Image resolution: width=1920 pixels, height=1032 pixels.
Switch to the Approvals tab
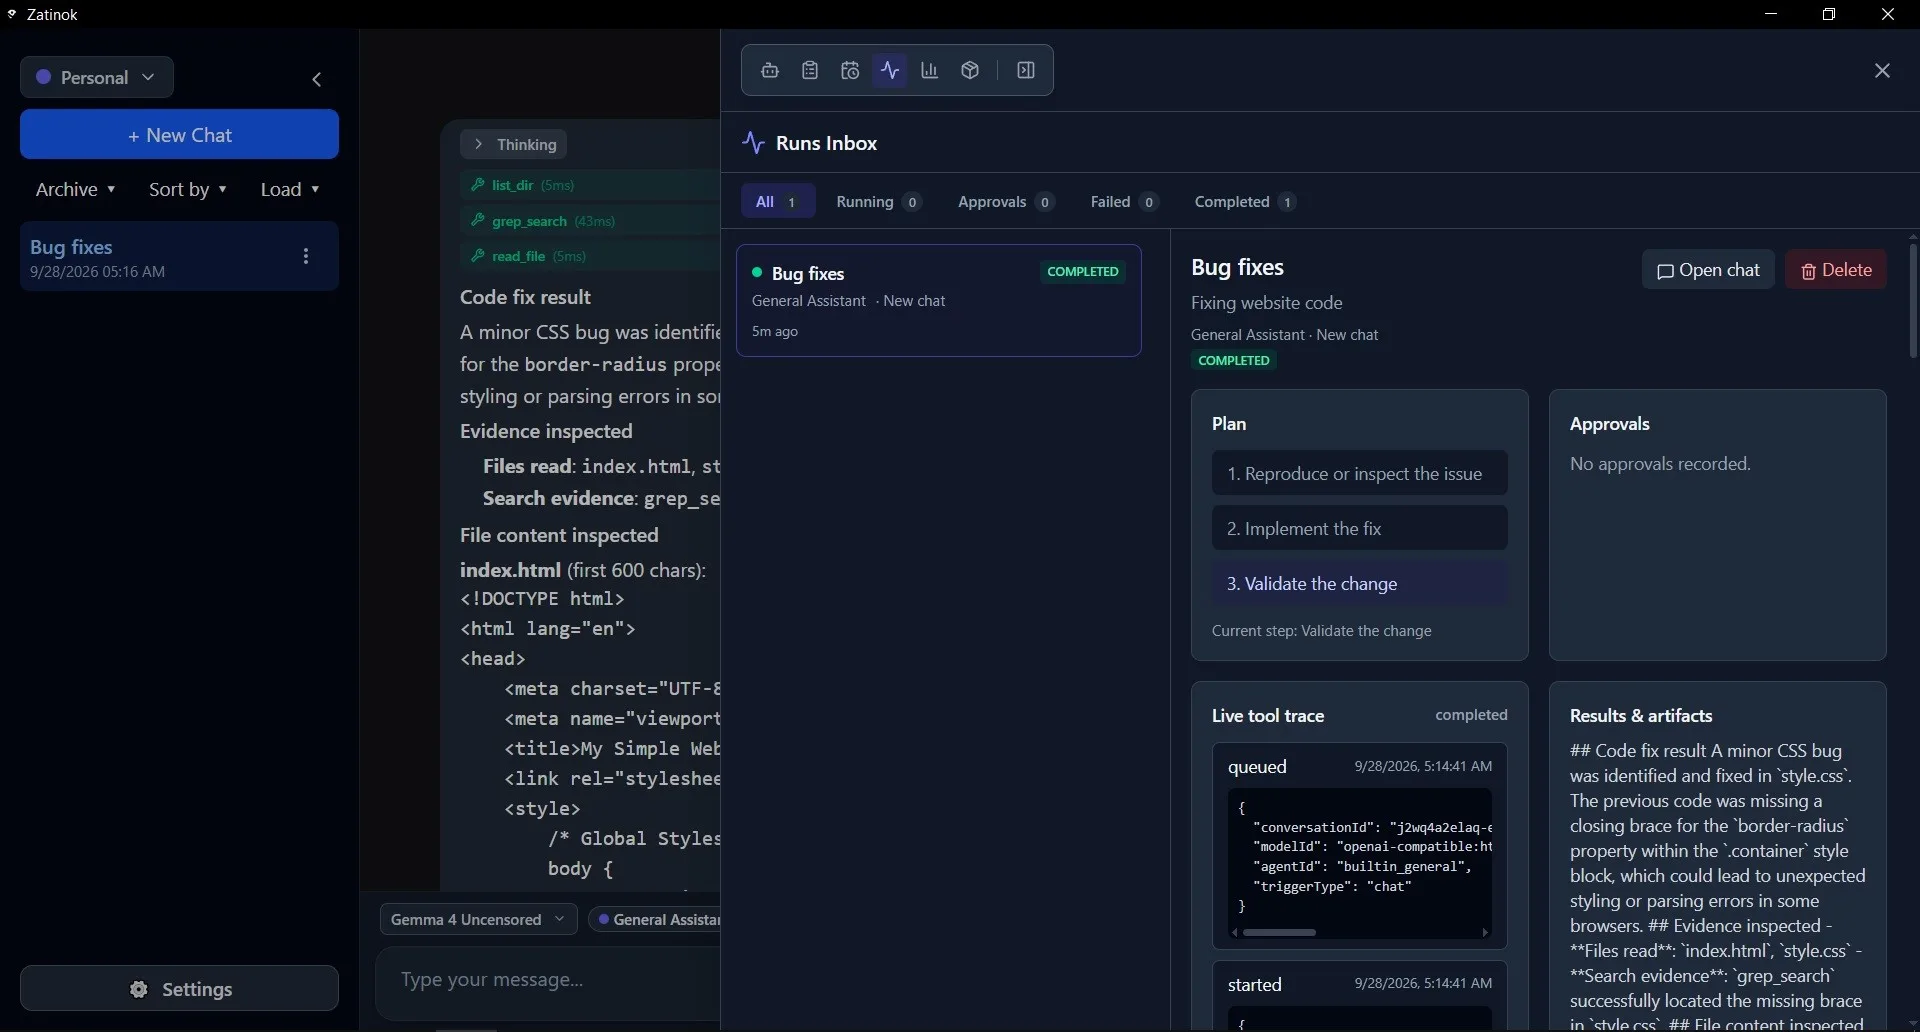(x=1005, y=201)
